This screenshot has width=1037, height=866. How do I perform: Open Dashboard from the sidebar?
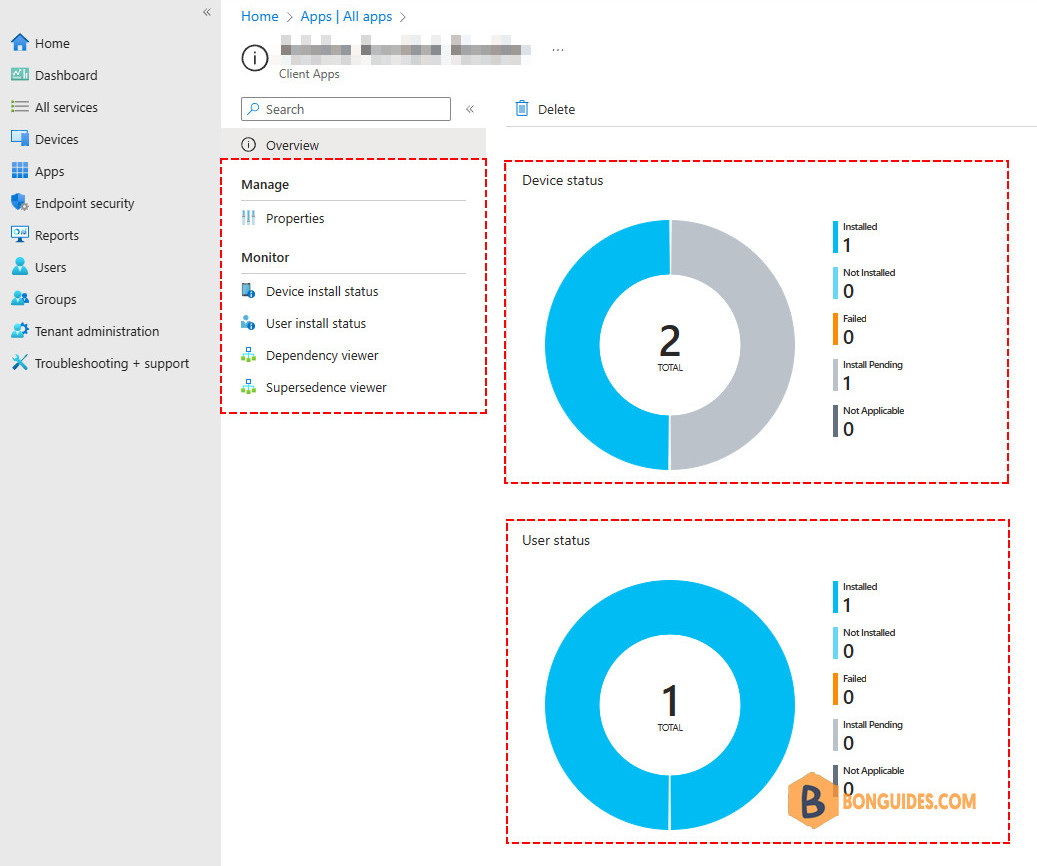click(65, 75)
